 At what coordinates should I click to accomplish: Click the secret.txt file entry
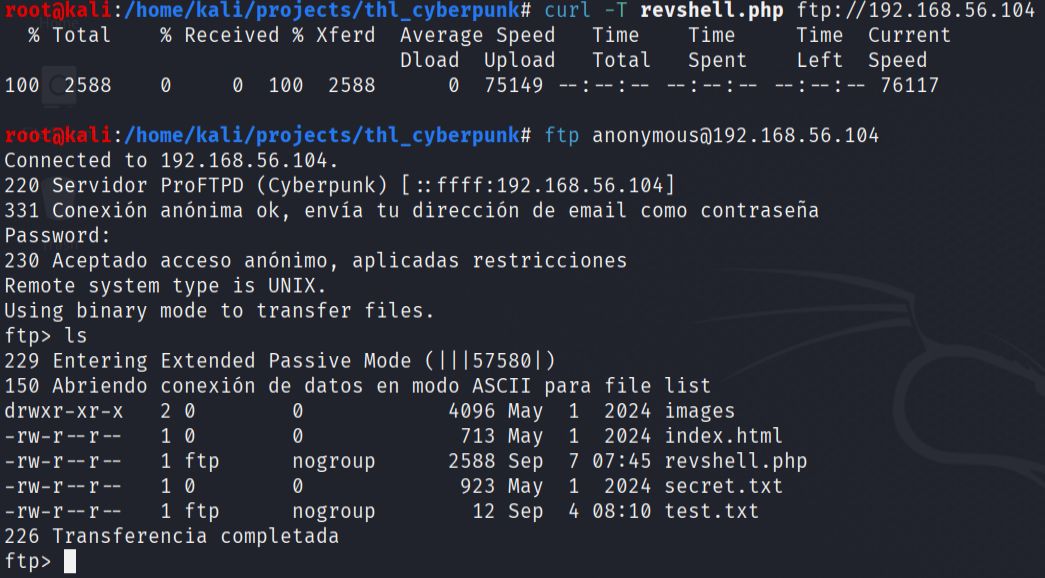click(723, 486)
